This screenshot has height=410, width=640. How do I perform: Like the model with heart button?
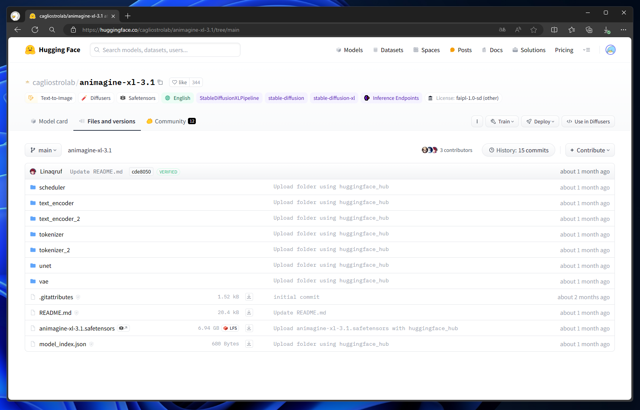coord(179,82)
